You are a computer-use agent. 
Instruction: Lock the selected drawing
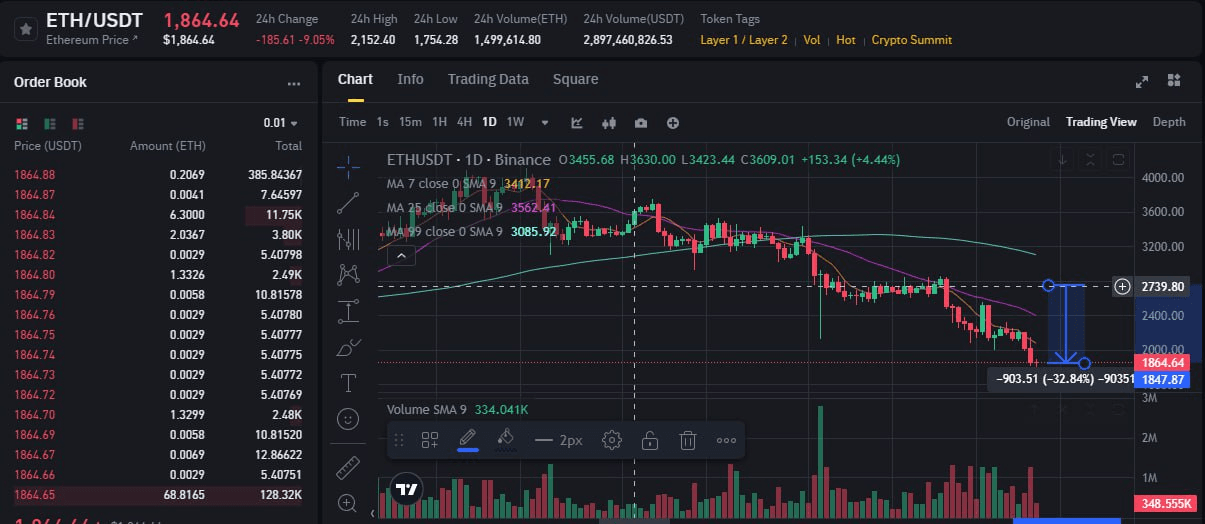point(650,439)
